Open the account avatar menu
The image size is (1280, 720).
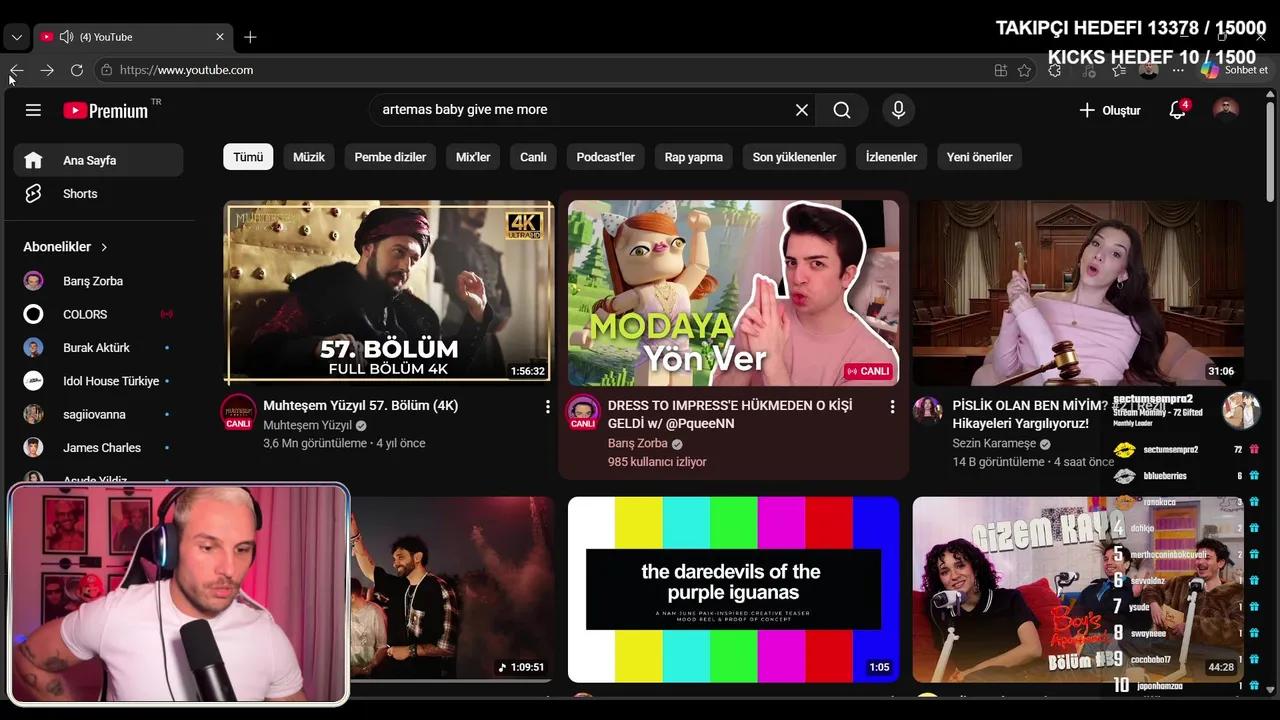(x=1225, y=110)
